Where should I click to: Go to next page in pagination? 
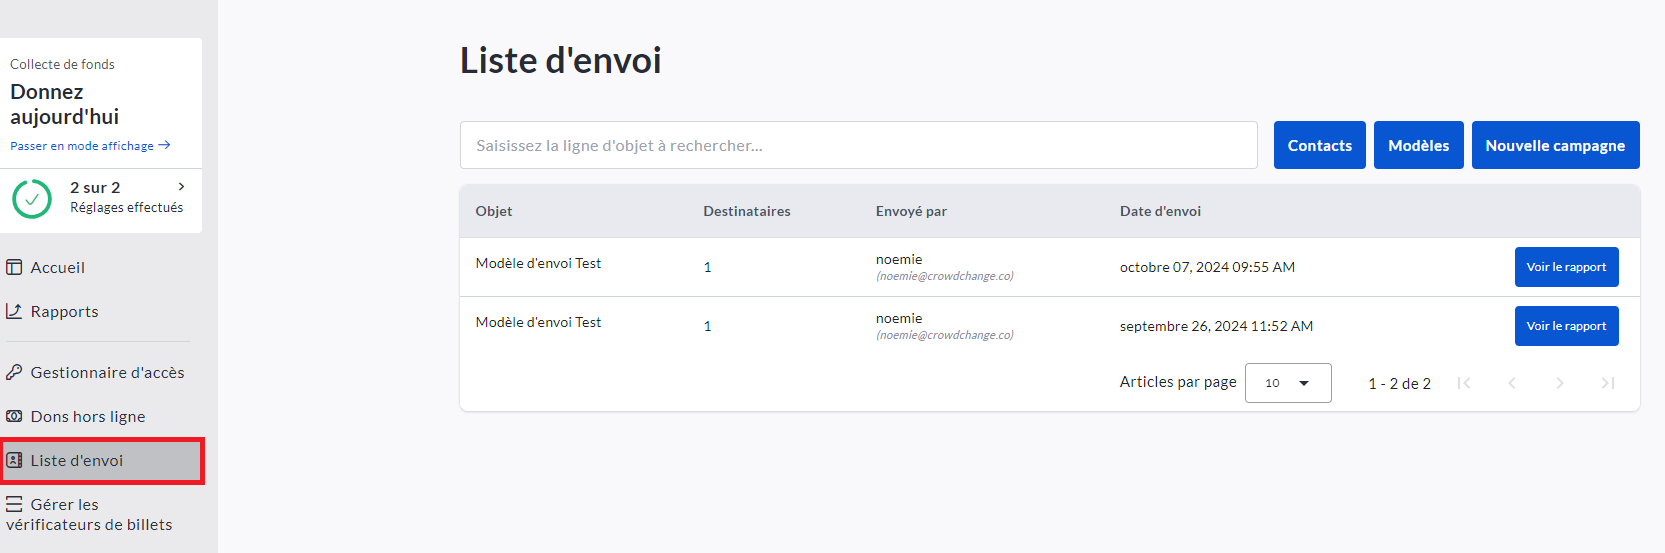tap(1559, 383)
